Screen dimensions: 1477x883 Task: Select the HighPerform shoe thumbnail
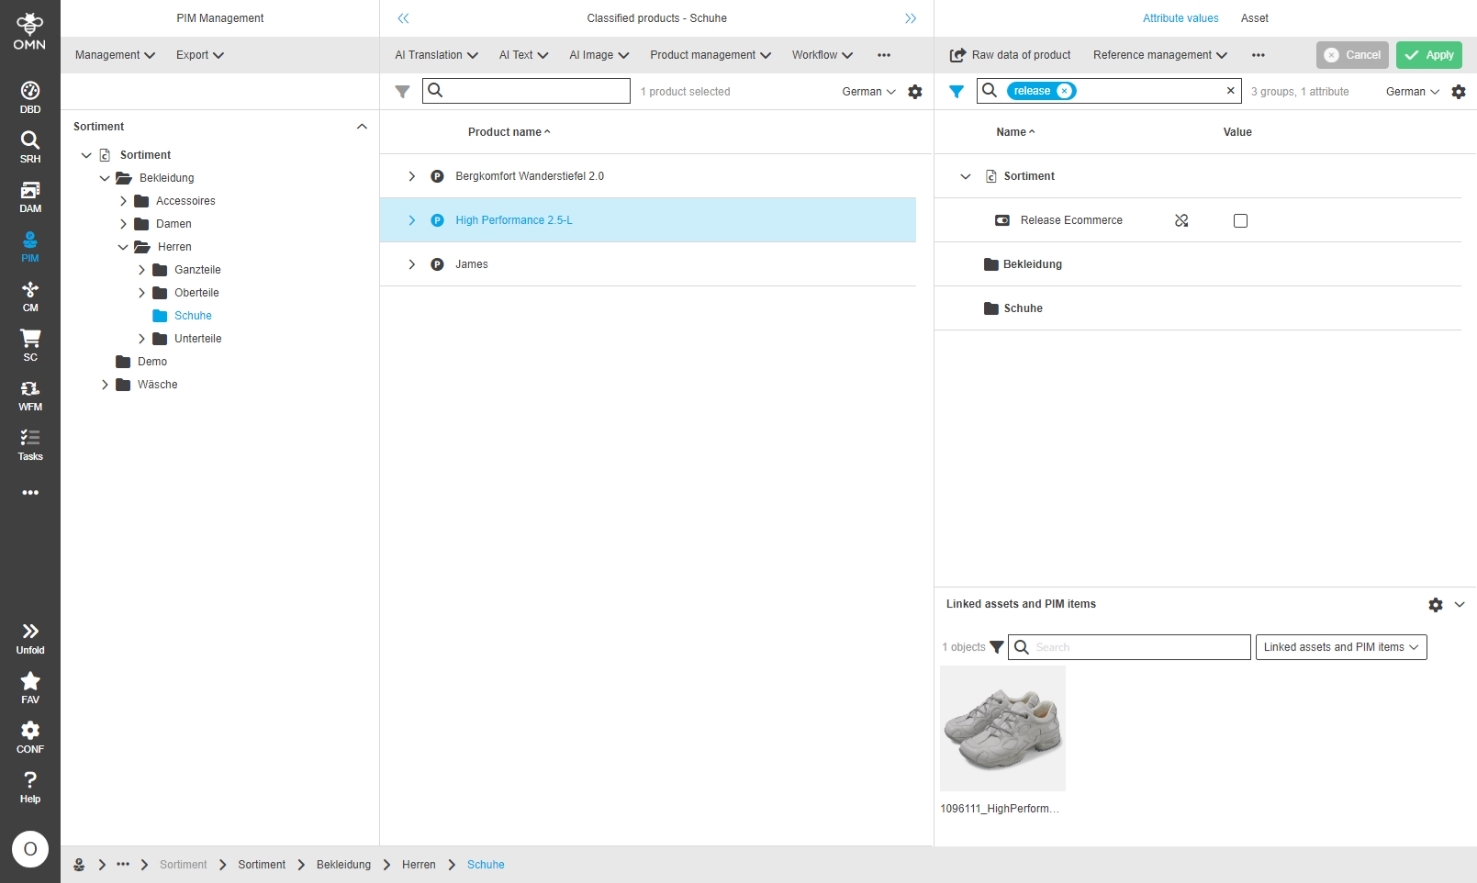pyautogui.click(x=1002, y=728)
